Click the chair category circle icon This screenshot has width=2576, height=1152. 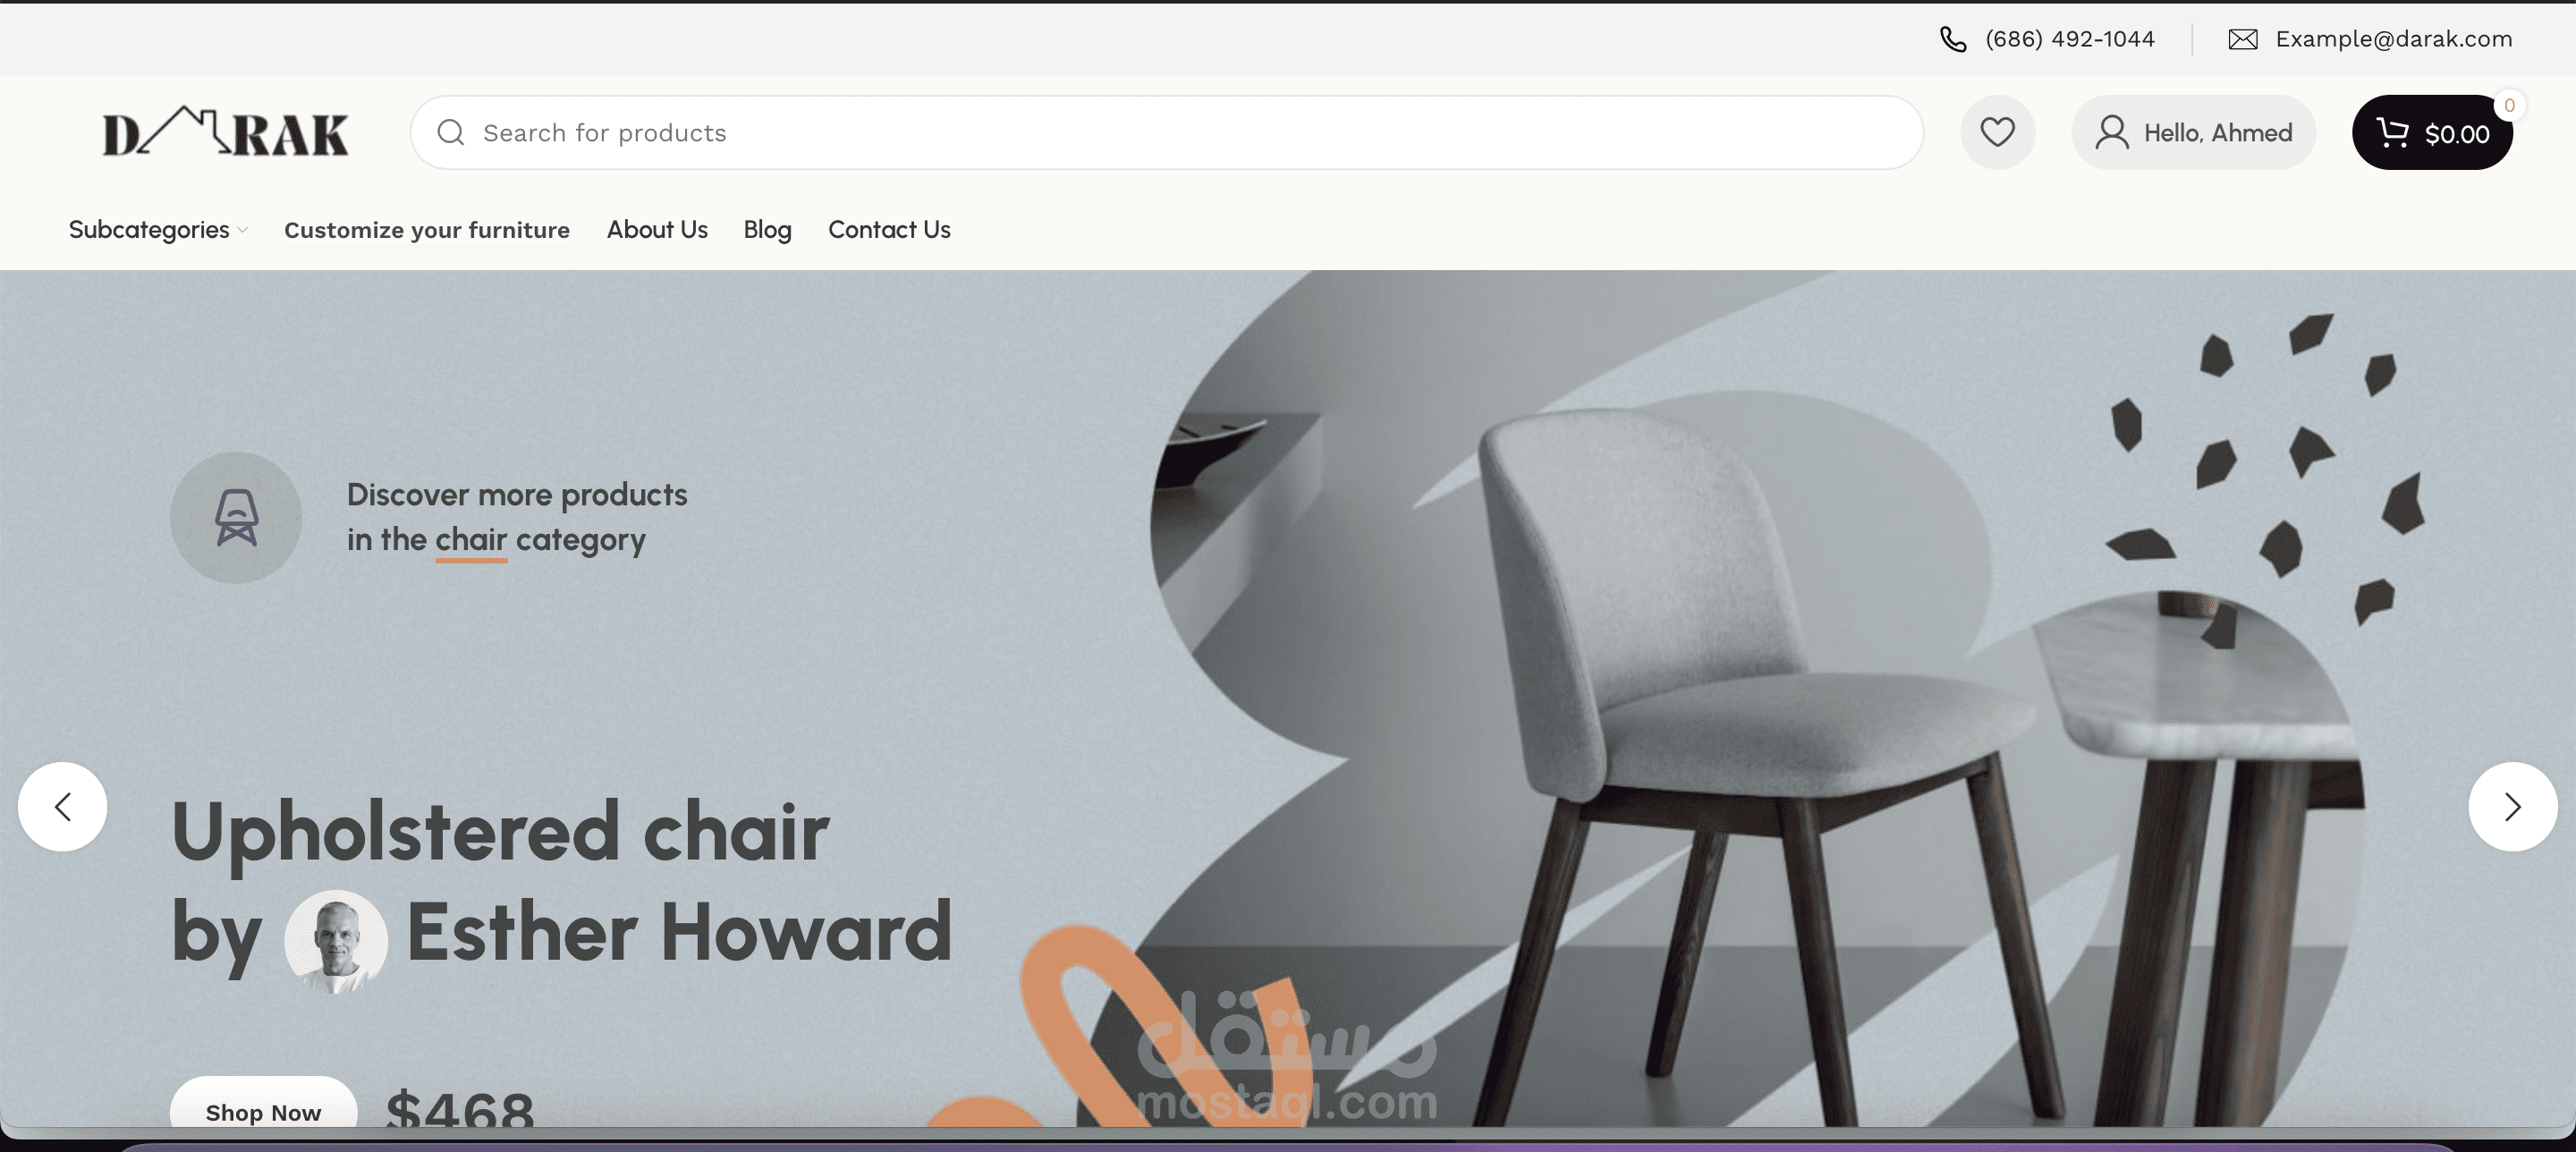[x=236, y=517]
